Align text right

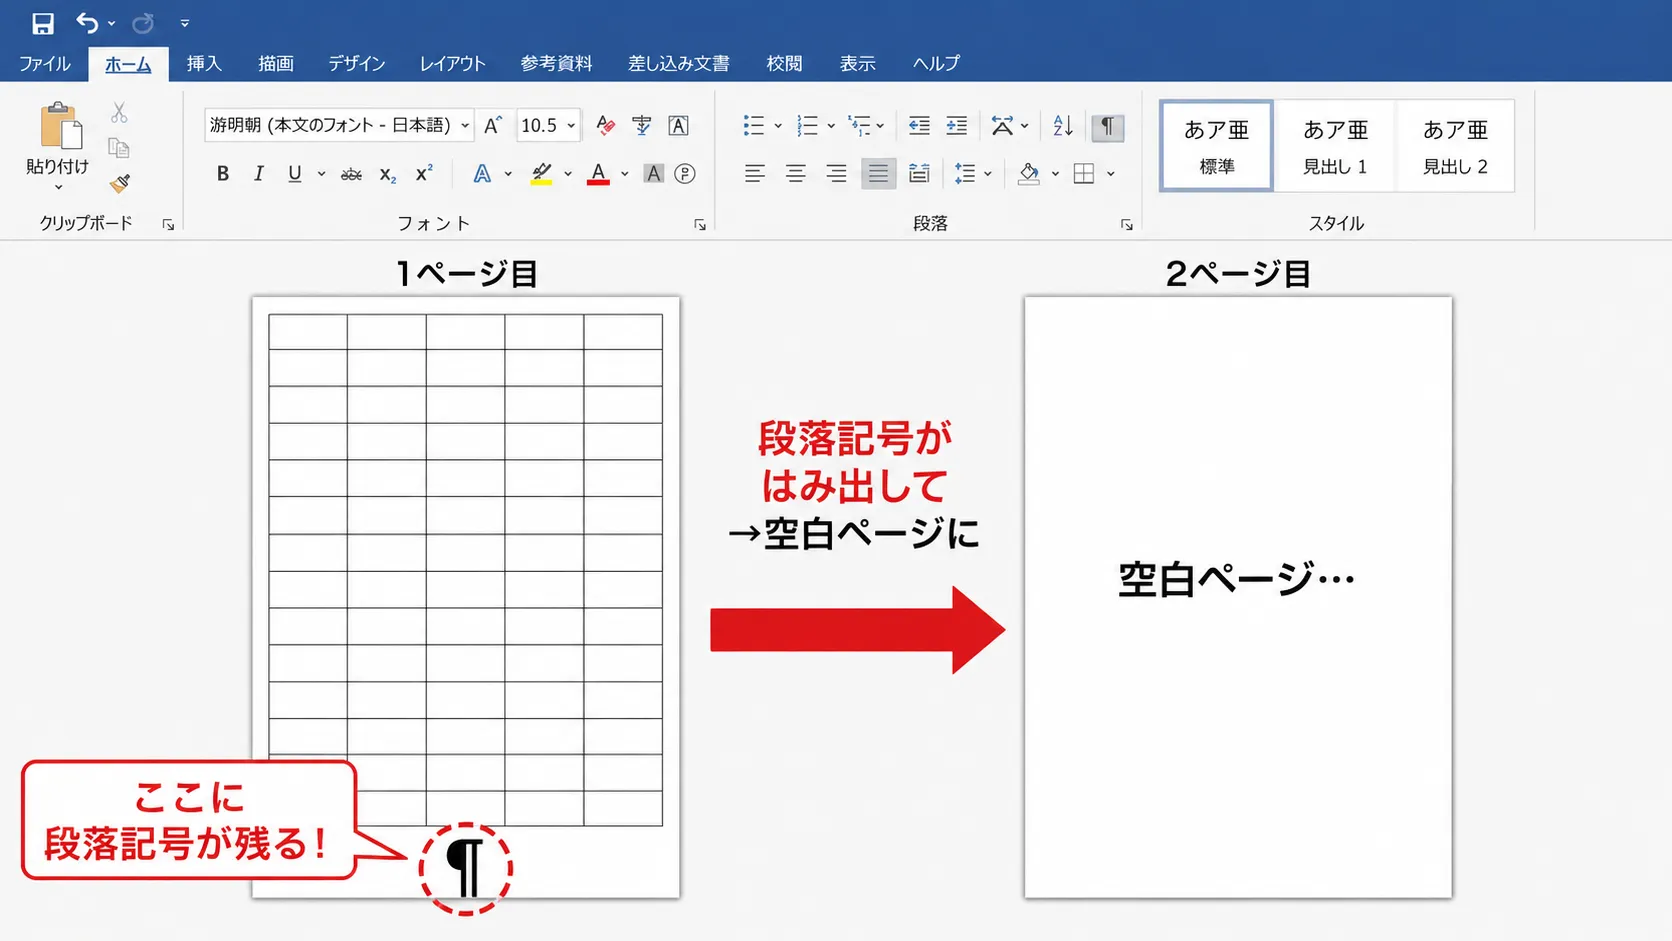coord(837,174)
